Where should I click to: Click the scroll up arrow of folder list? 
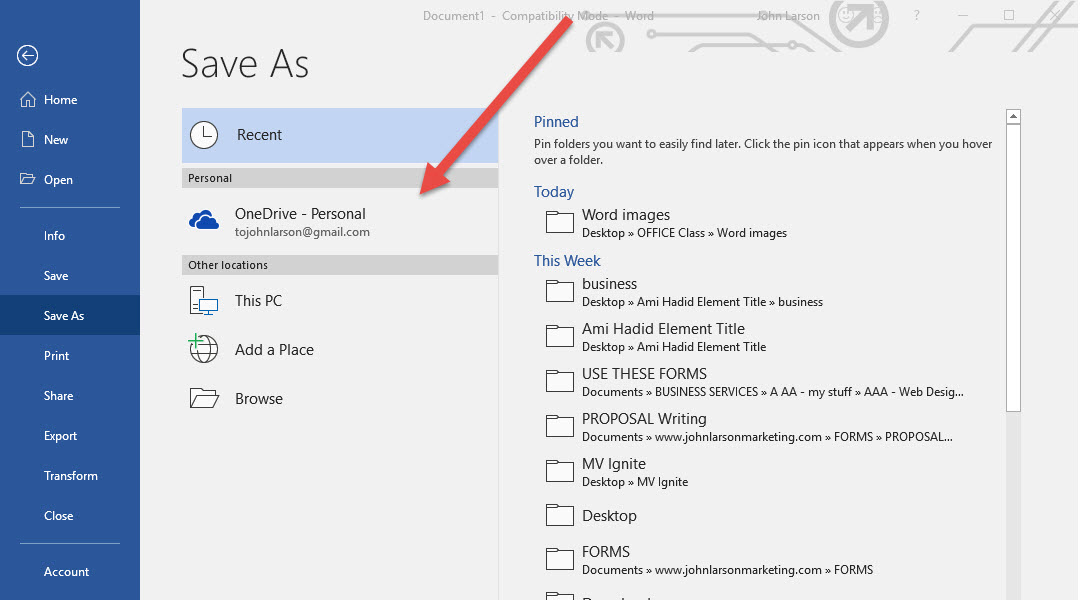click(x=1013, y=117)
